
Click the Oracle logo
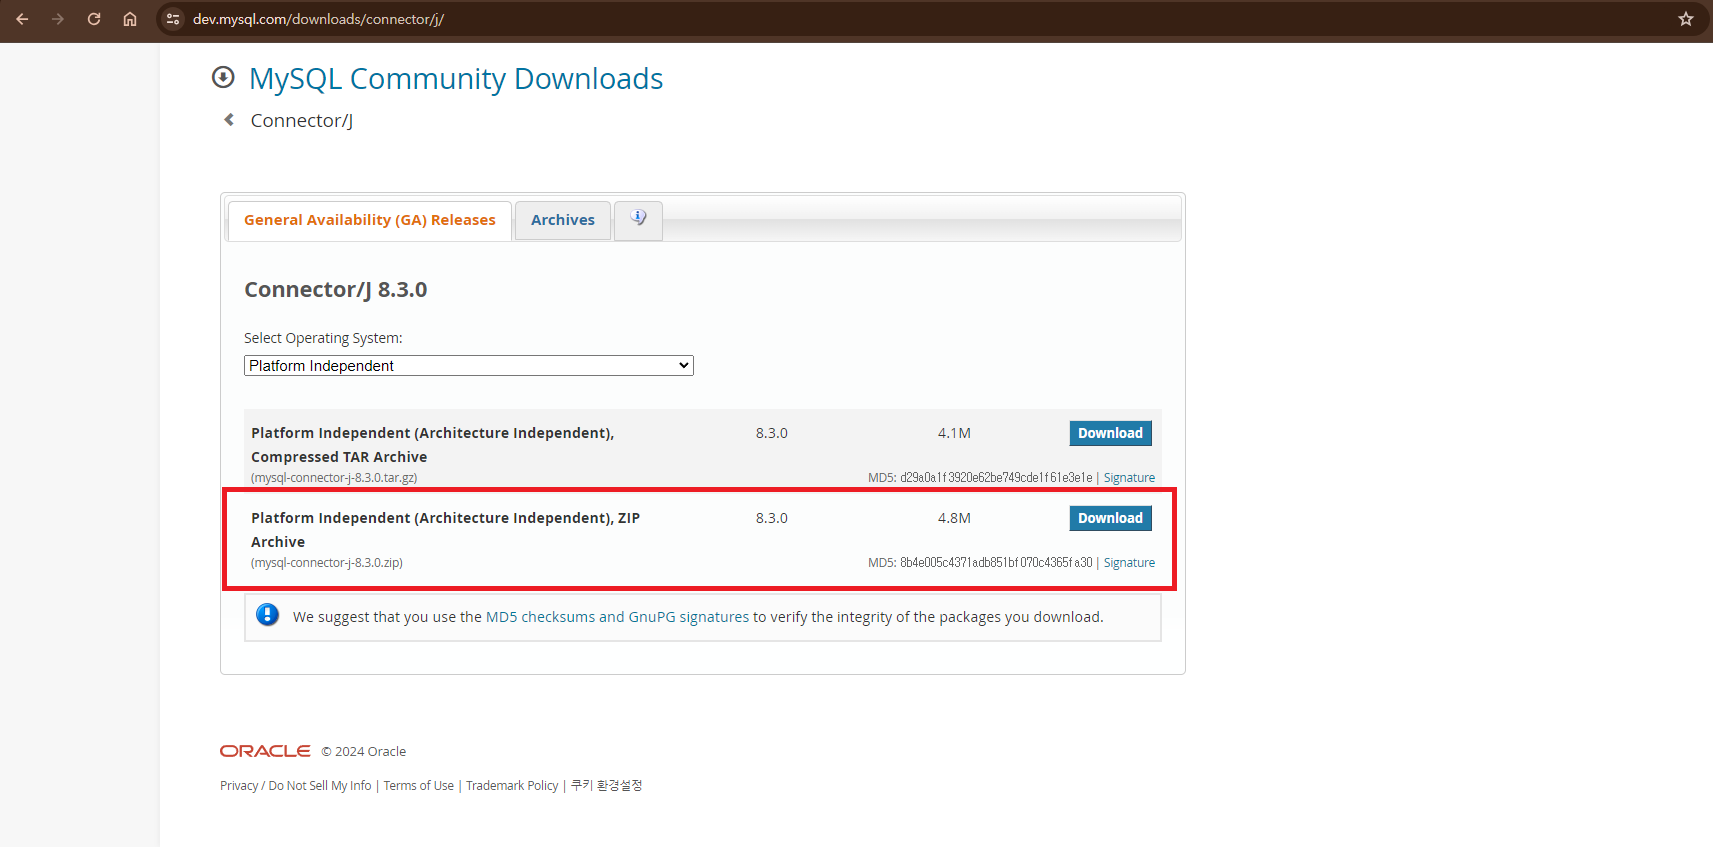pyautogui.click(x=265, y=751)
